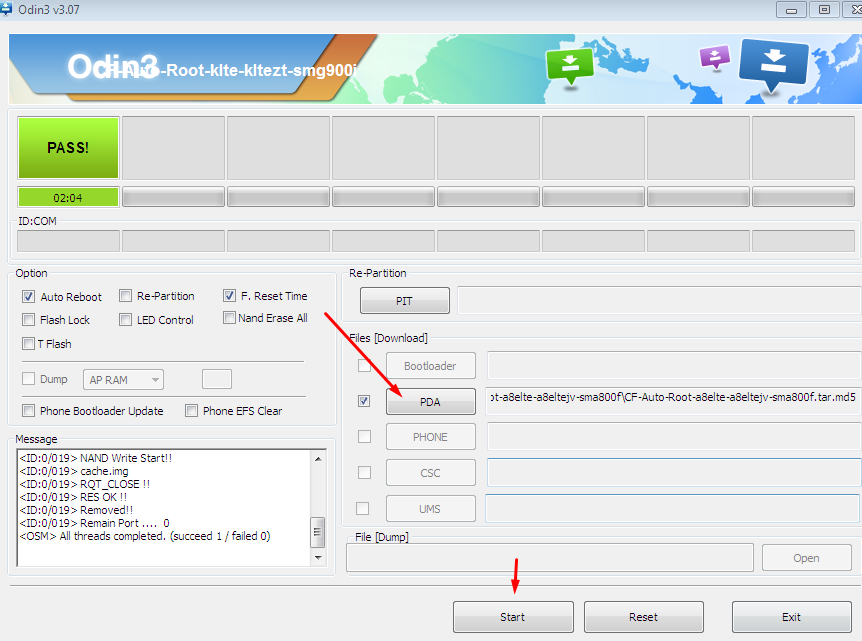Click the Message log scrollbar thumb
Viewport: 862px width, 641px height.
tap(318, 532)
